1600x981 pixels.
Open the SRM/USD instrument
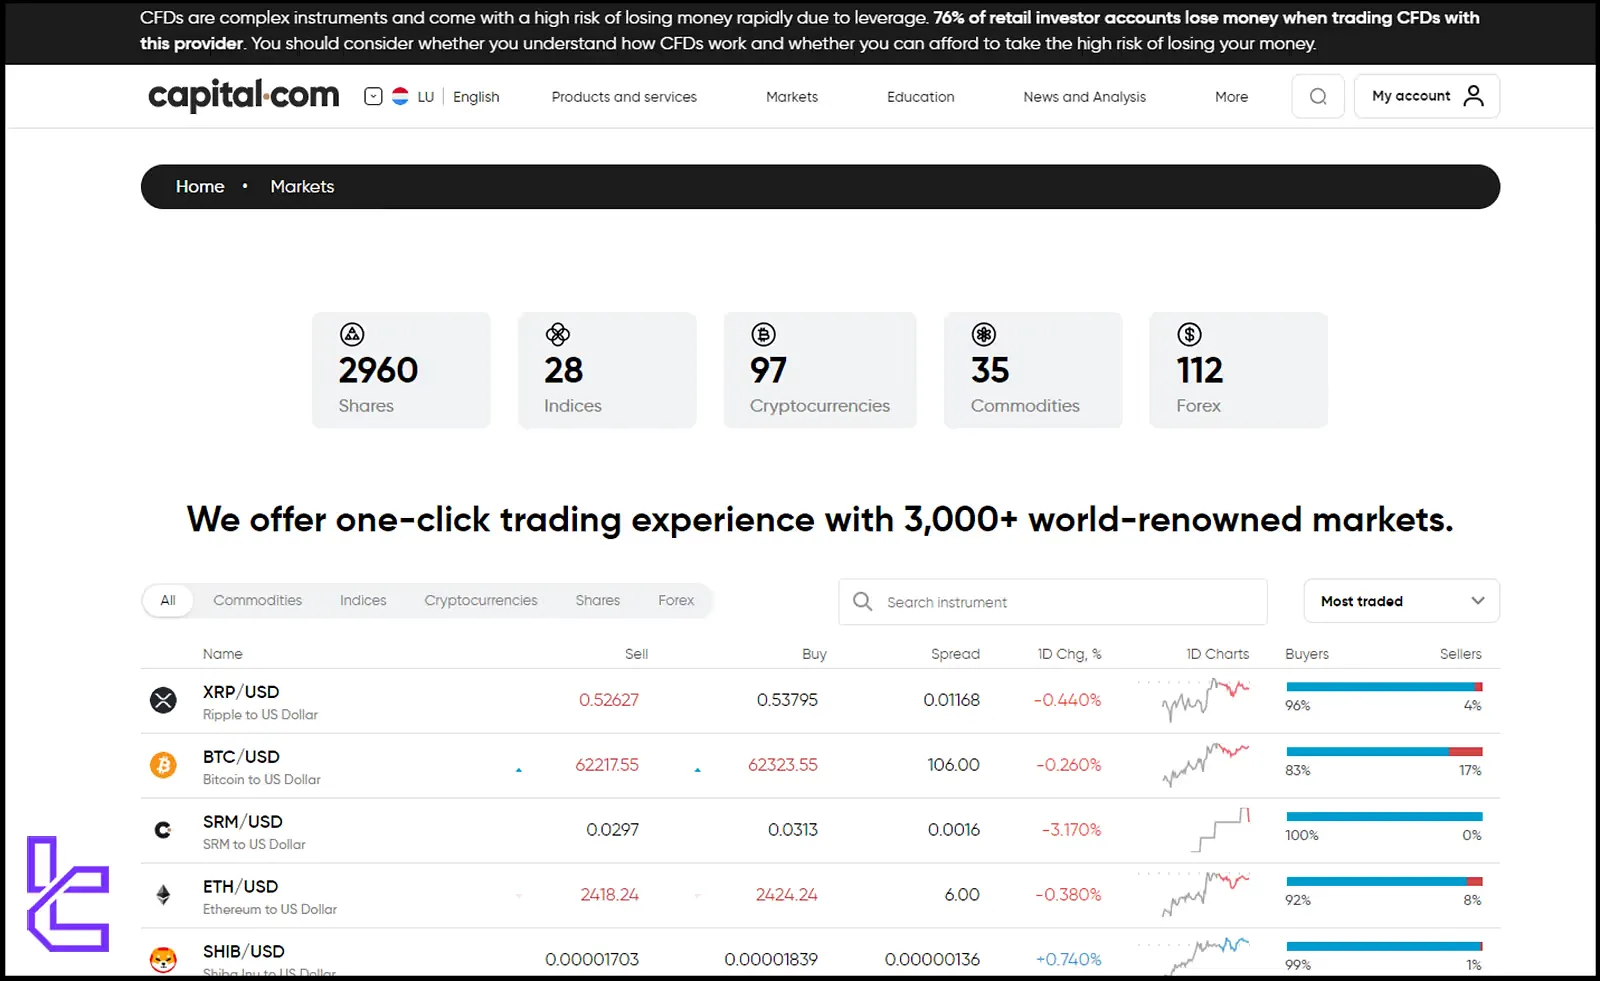[x=243, y=822]
